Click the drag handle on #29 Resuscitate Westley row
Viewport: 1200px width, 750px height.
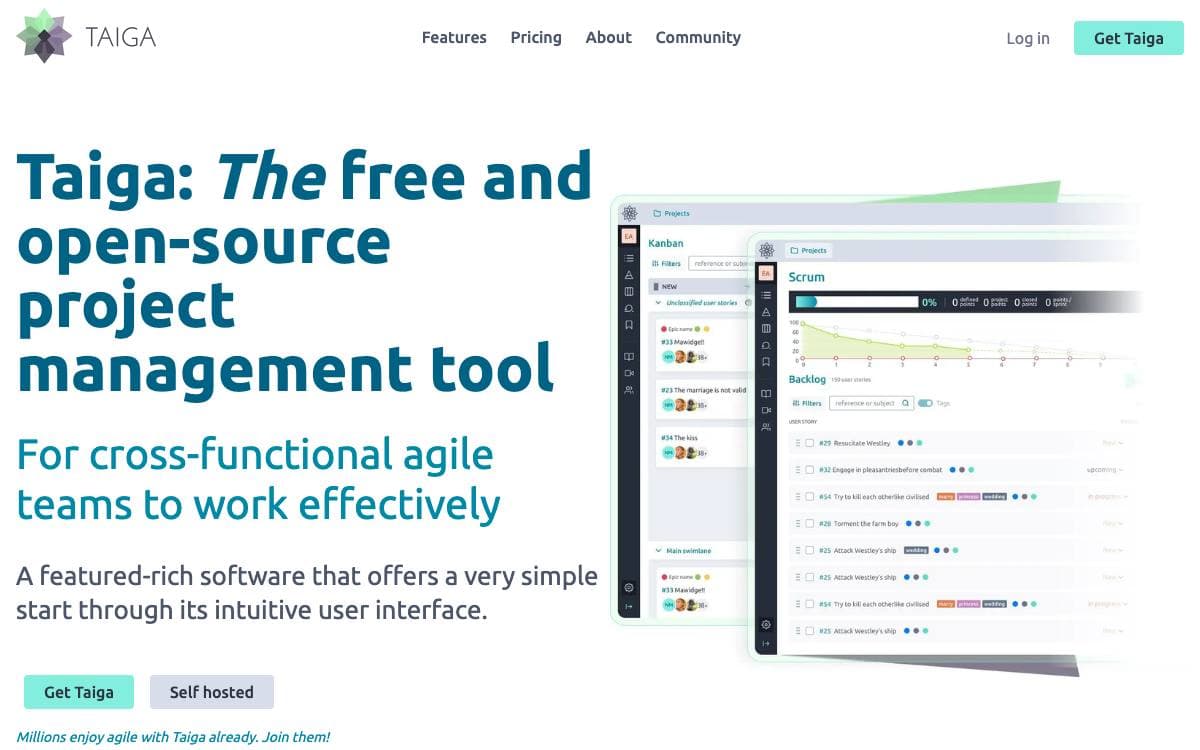798,442
